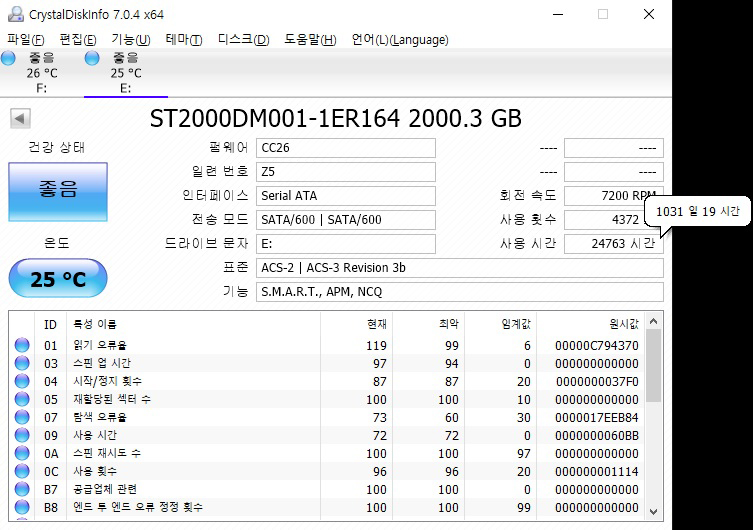Click status orb for attribute 07

point(22,417)
